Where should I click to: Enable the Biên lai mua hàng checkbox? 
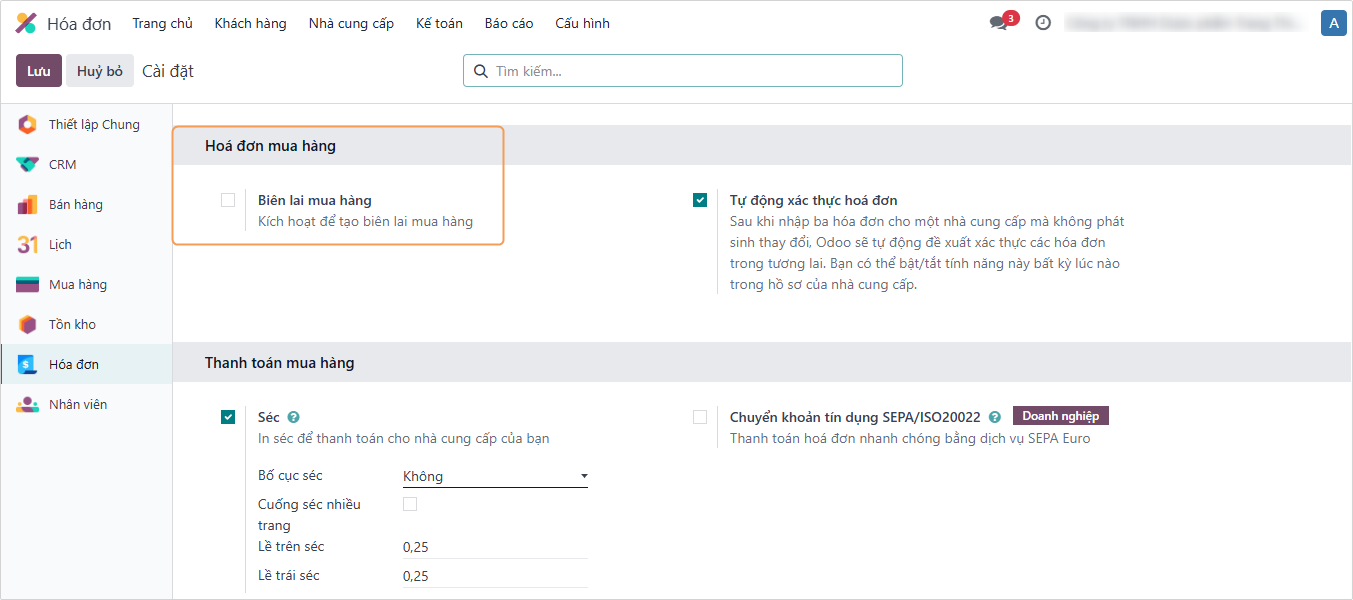point(228,200)
